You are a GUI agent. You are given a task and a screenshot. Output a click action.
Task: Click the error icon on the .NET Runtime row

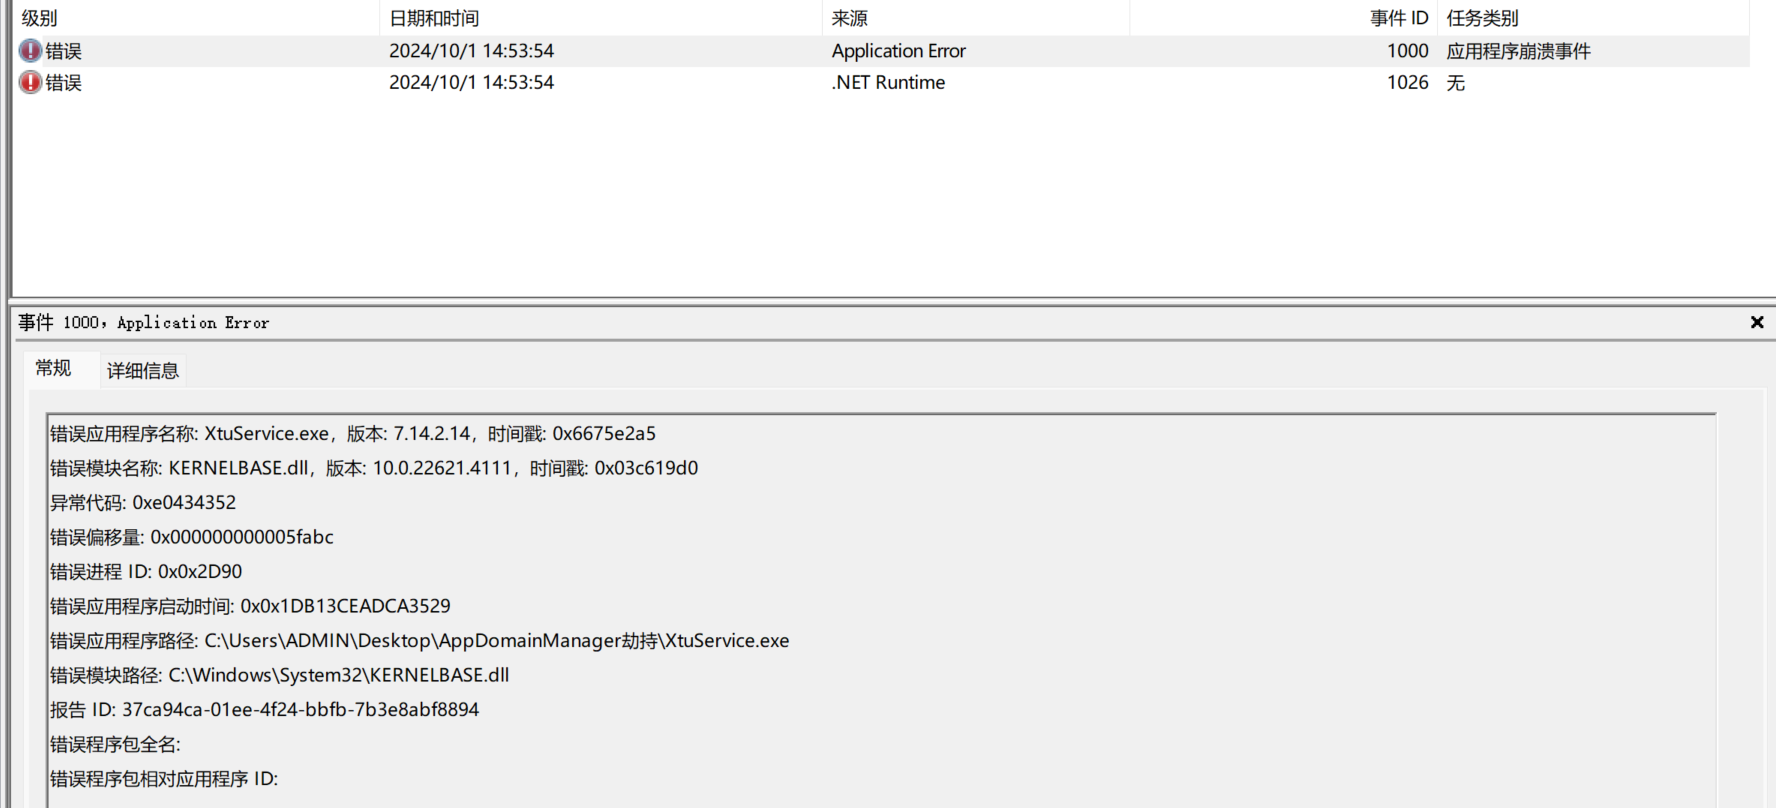(31, 83)
